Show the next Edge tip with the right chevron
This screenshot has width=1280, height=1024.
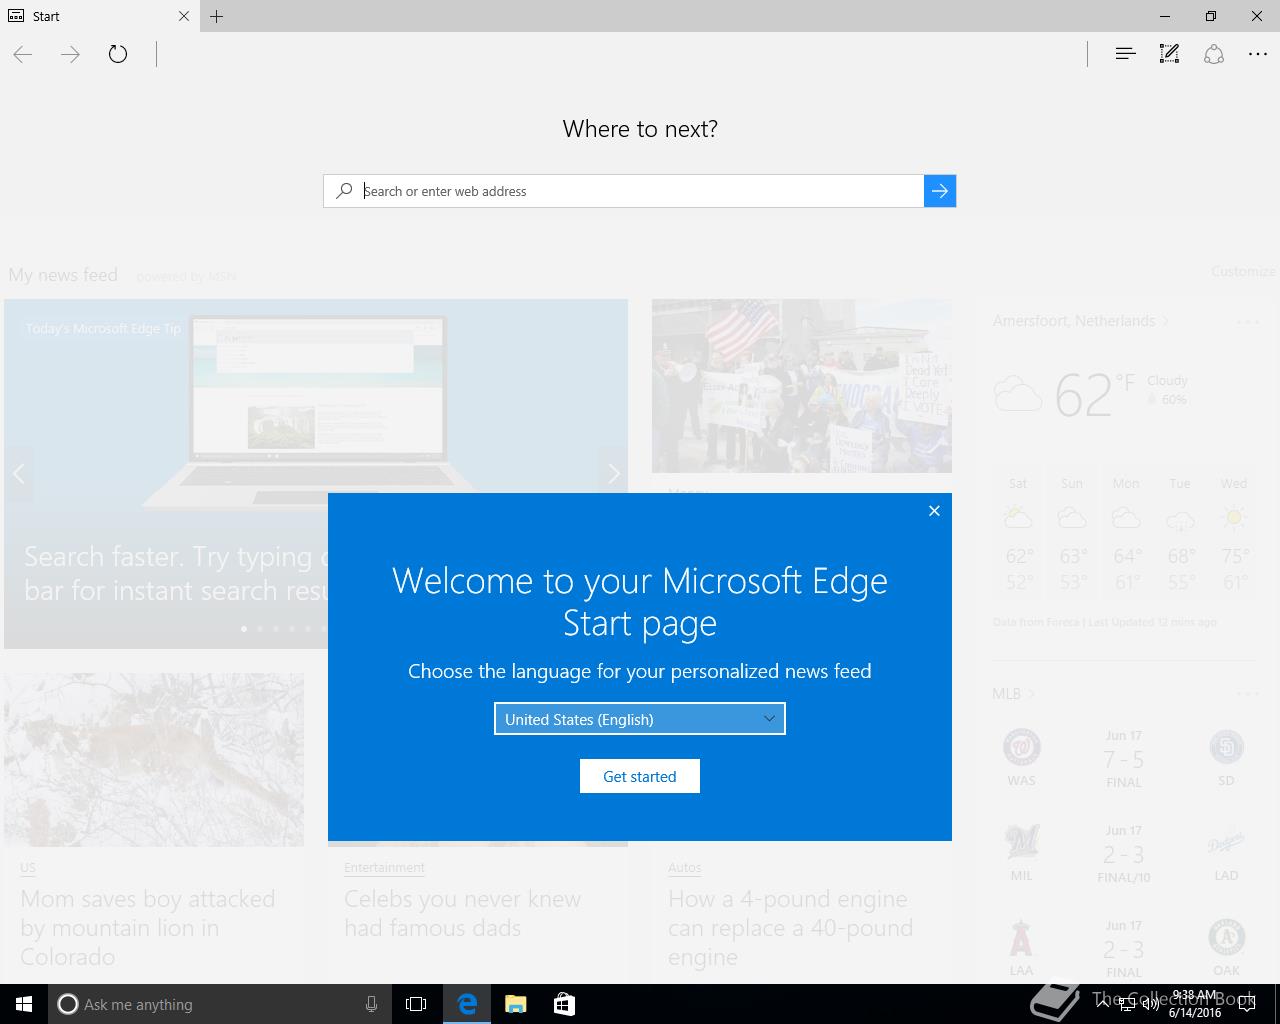point(613,473)
